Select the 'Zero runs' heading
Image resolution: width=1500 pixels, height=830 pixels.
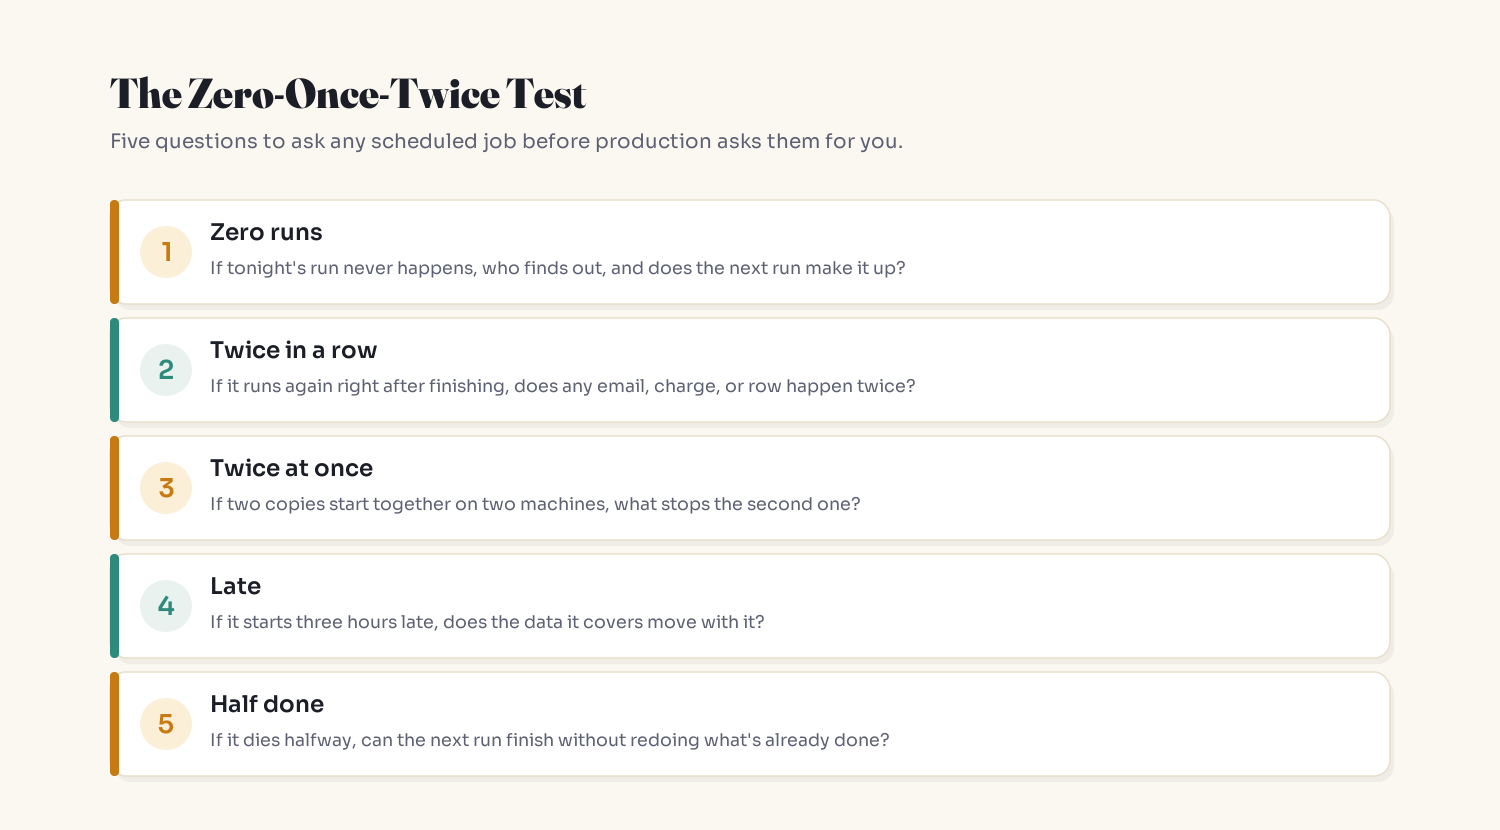point(266,232)
